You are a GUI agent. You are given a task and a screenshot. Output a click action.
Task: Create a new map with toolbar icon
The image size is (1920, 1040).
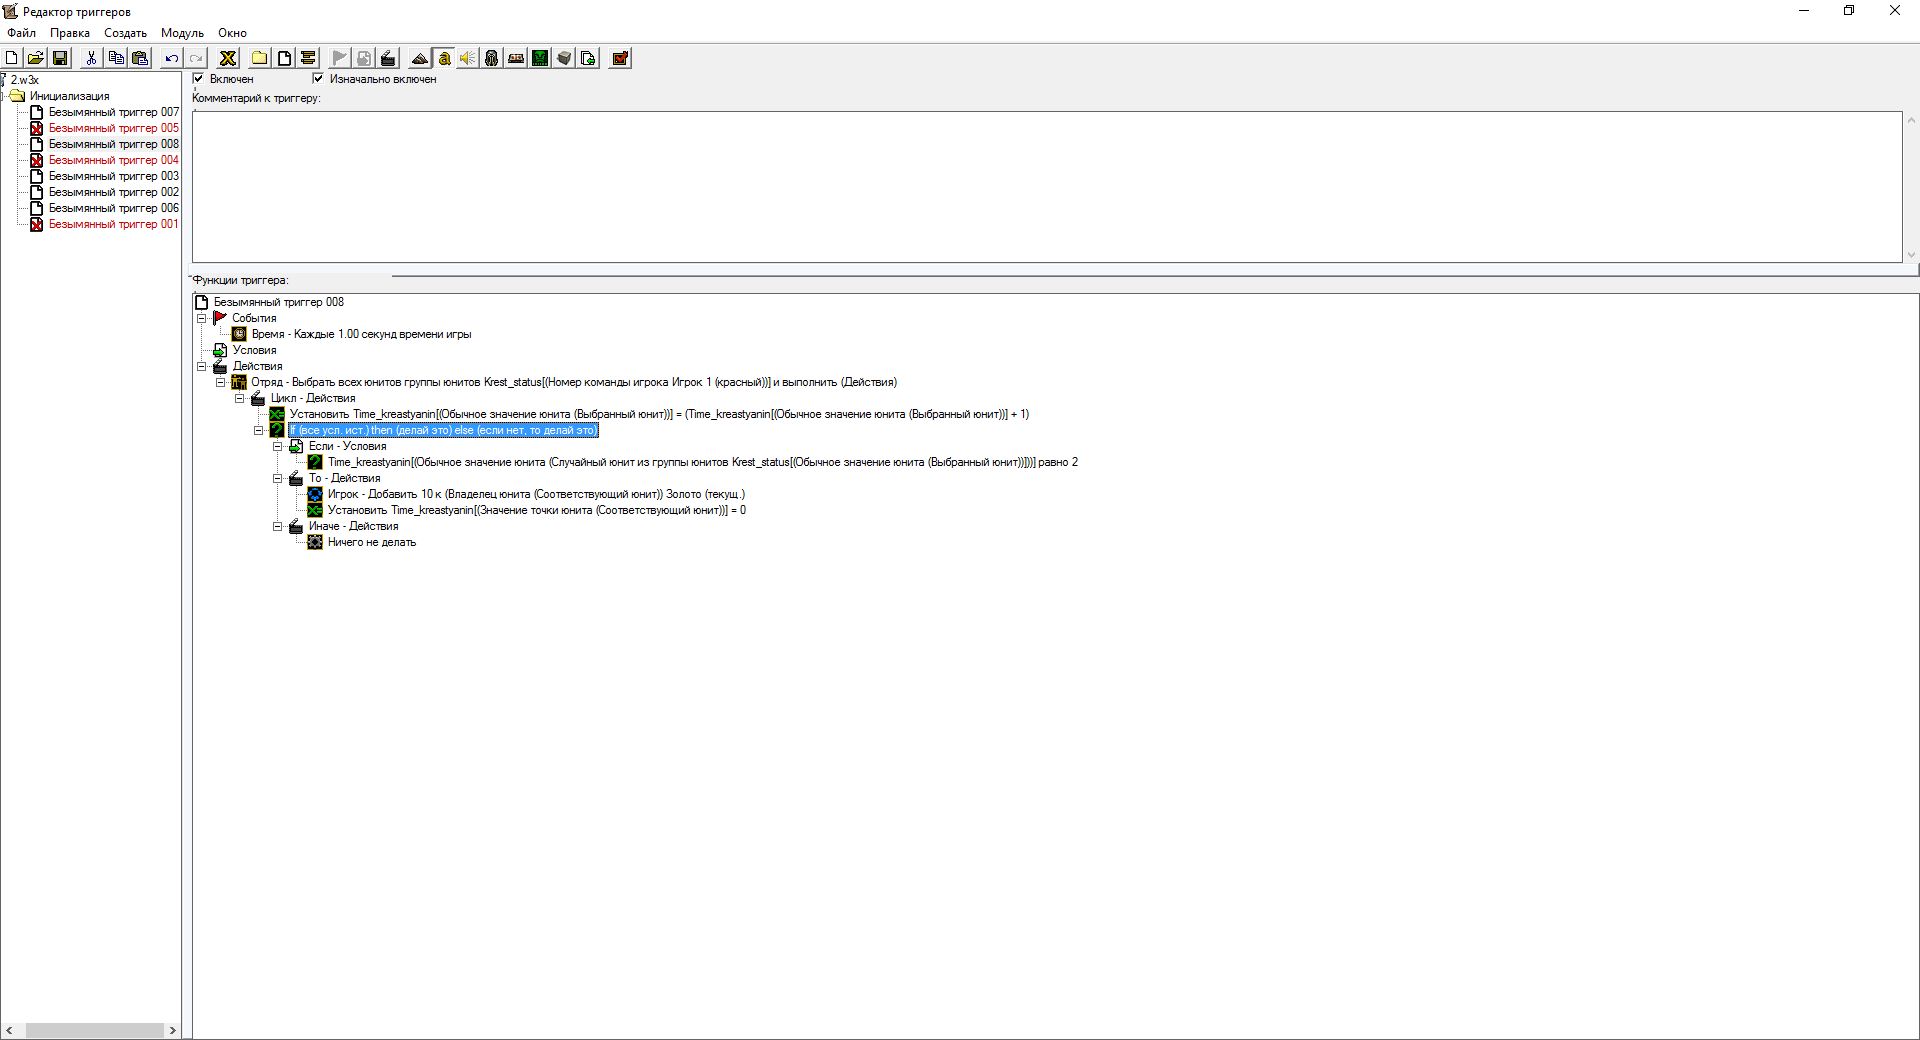pos(12,58)
